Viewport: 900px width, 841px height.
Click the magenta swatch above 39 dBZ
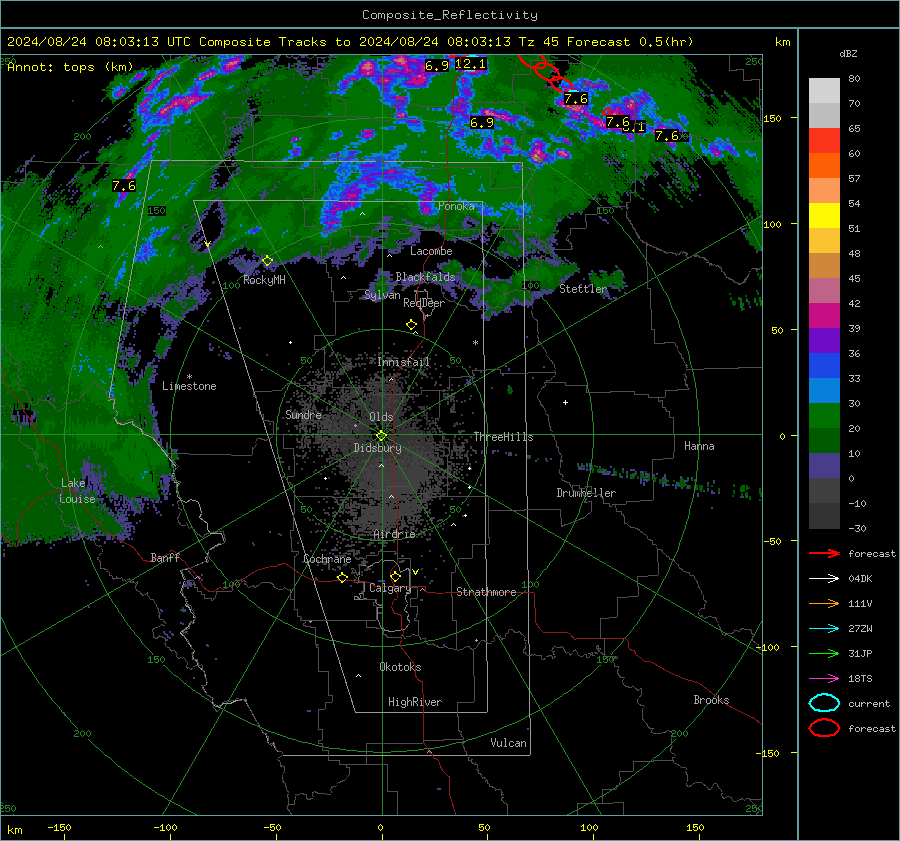[x=824, y=315]
